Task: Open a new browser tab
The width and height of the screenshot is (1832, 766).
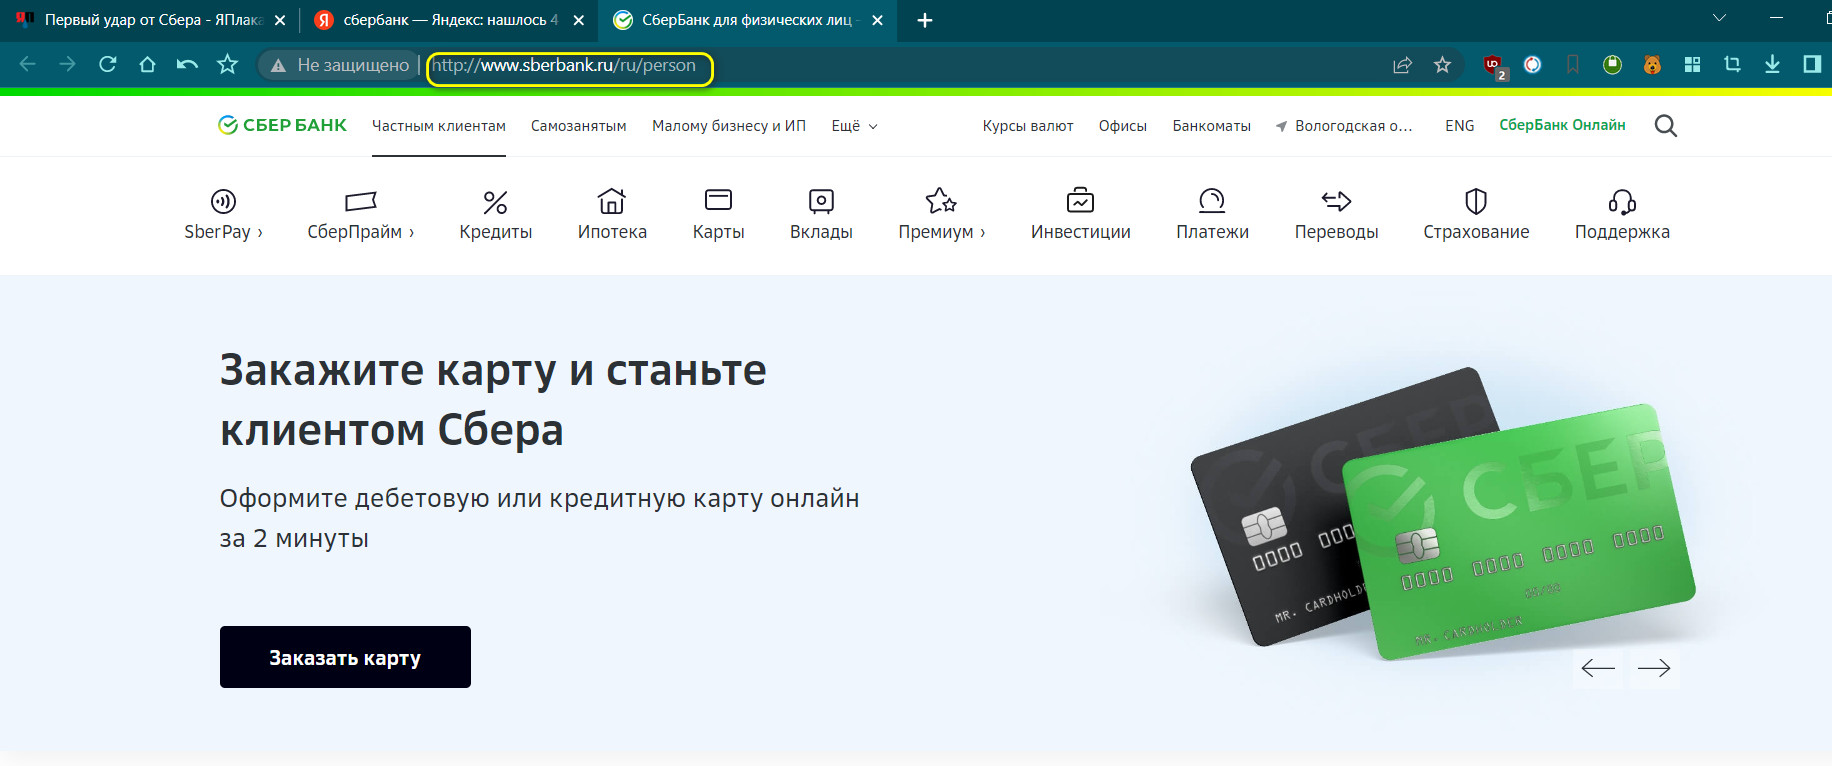Action: (925, 20)
